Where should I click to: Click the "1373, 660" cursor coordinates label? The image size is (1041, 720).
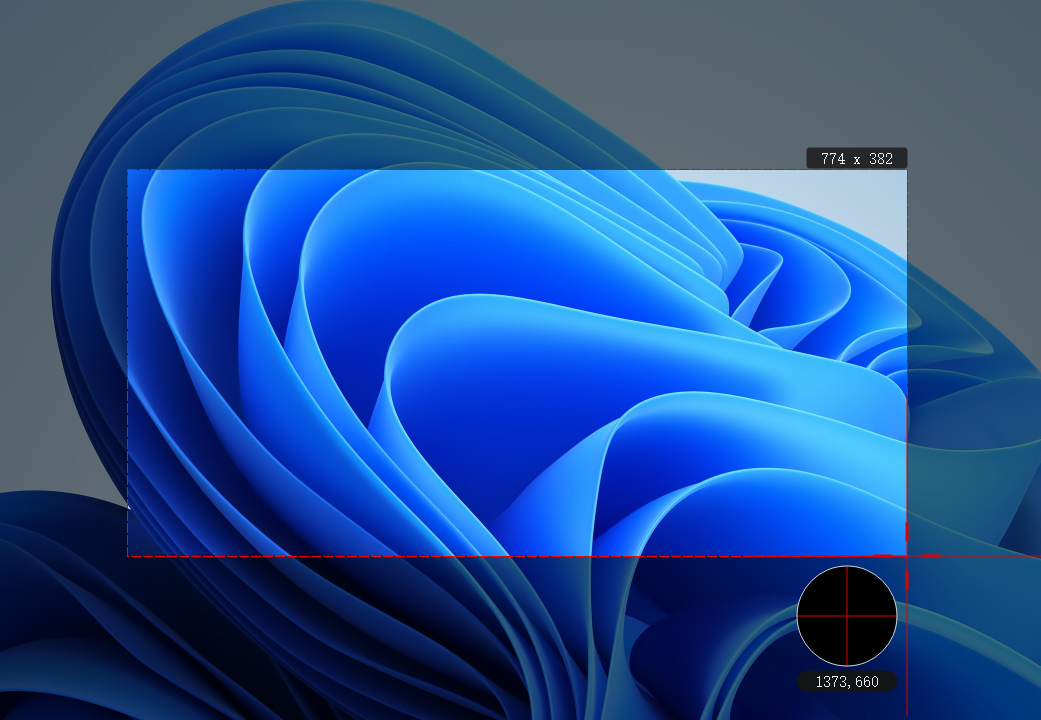pos(847,682)
